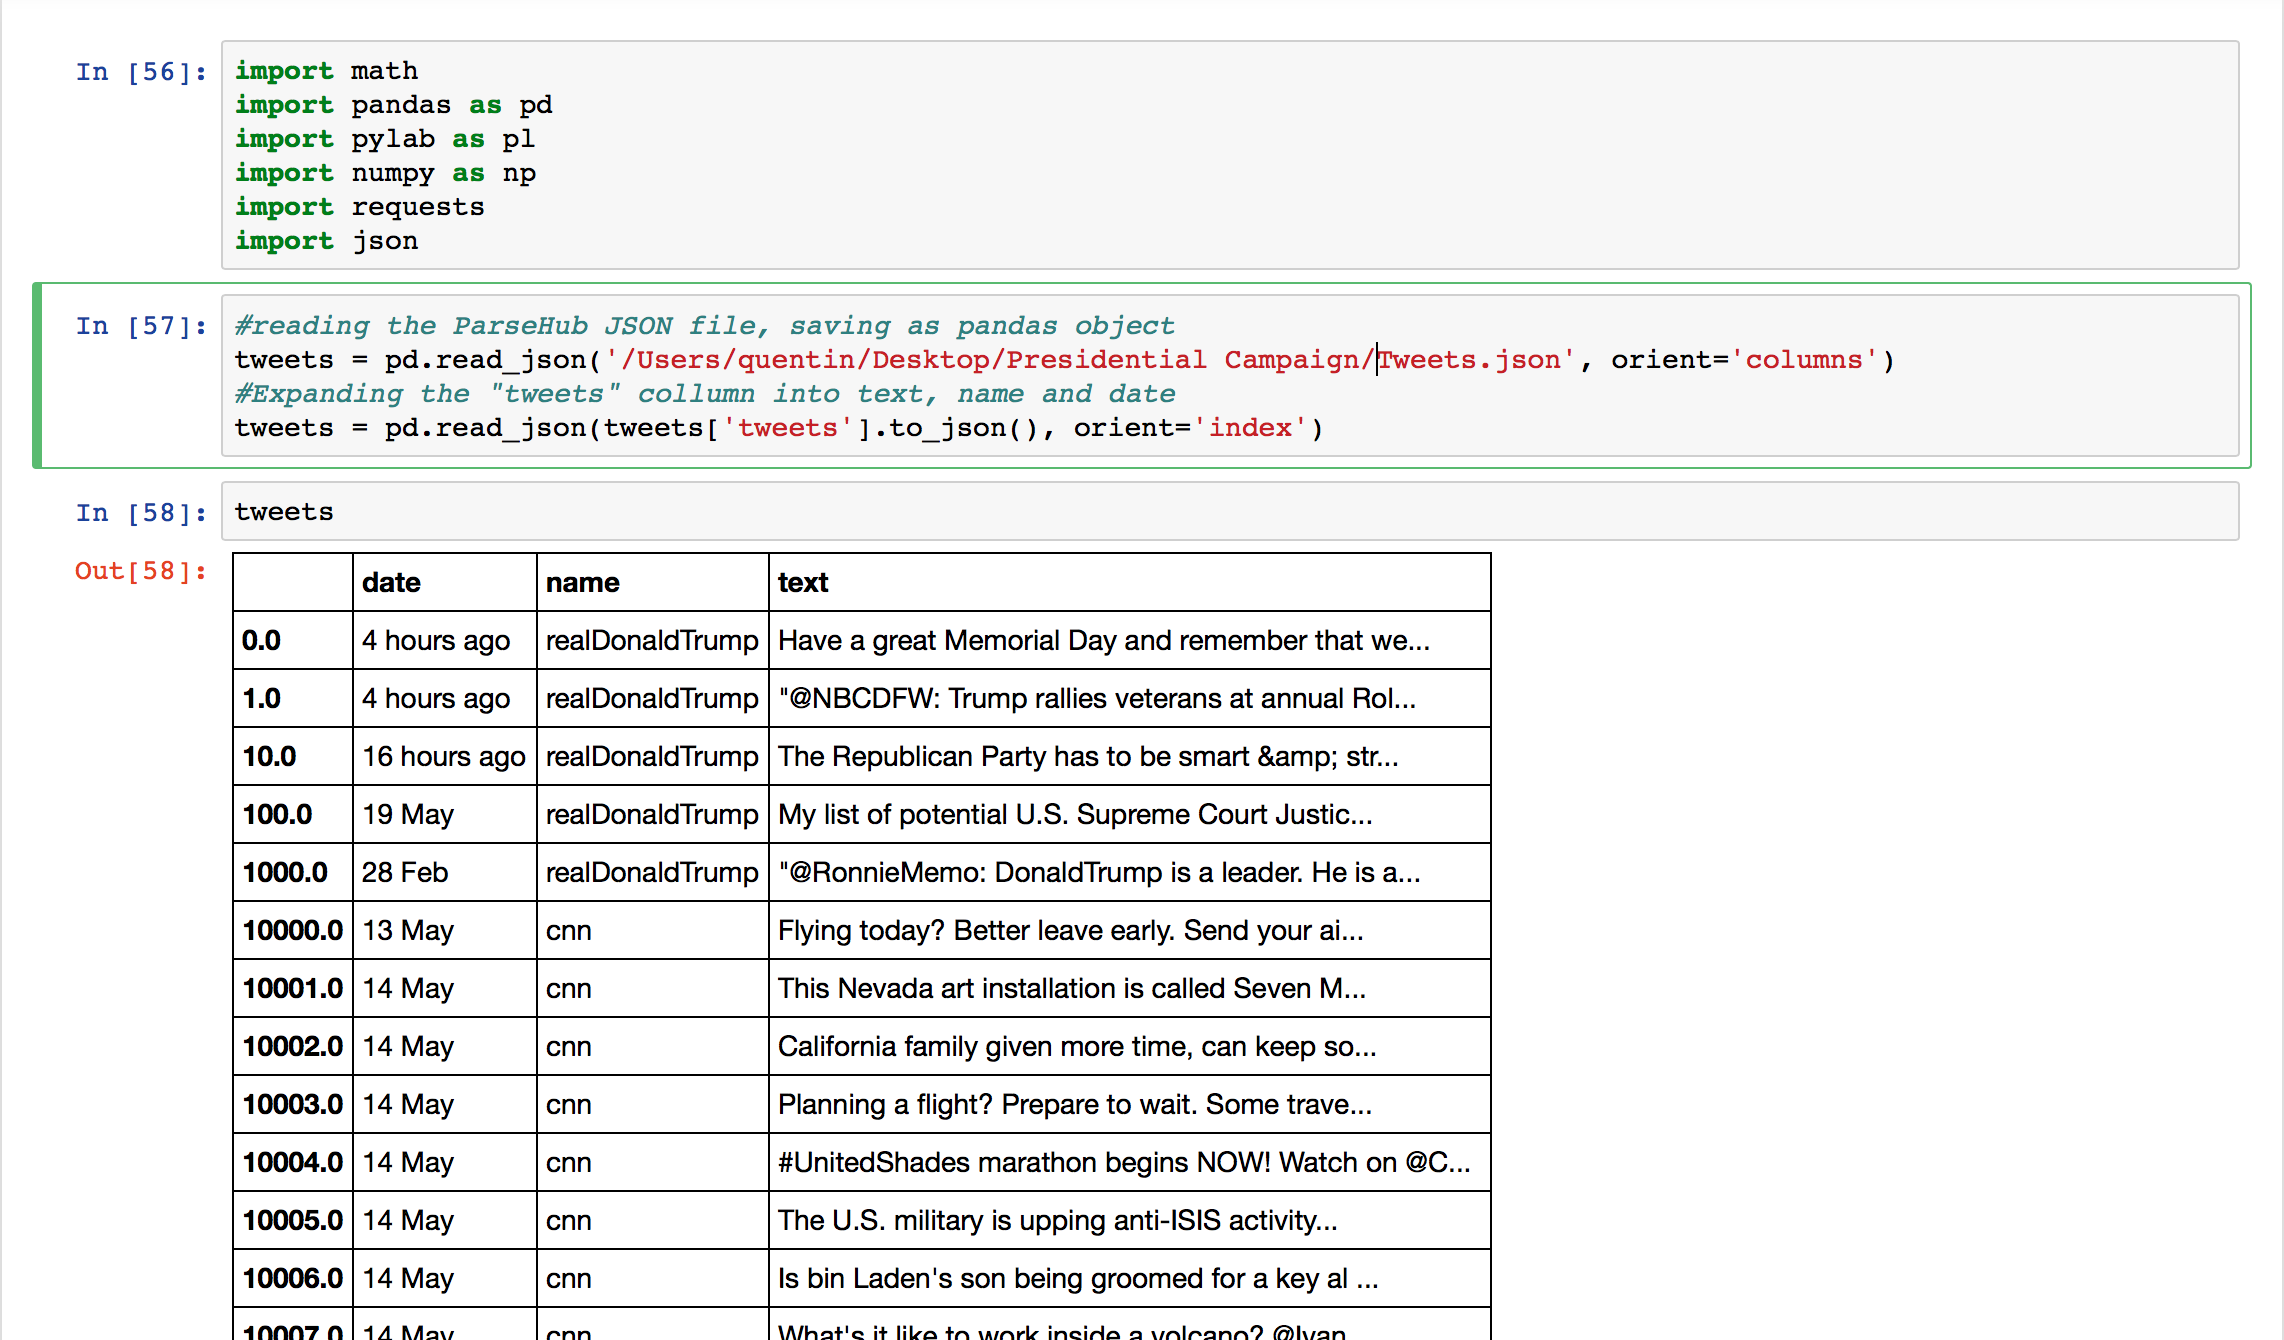Click the In [56] prompt label
This screenshot has width=2284, height=1340.
(x=141, y=72)
